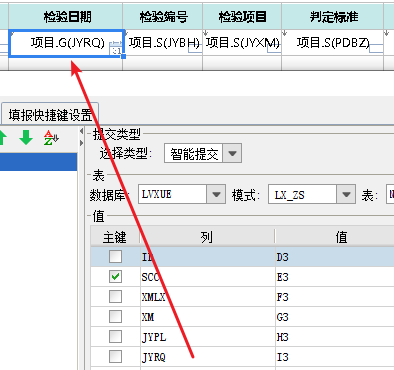Select the ID column name cell
This screenshot has width=394, height=370.
coord(208,257)
